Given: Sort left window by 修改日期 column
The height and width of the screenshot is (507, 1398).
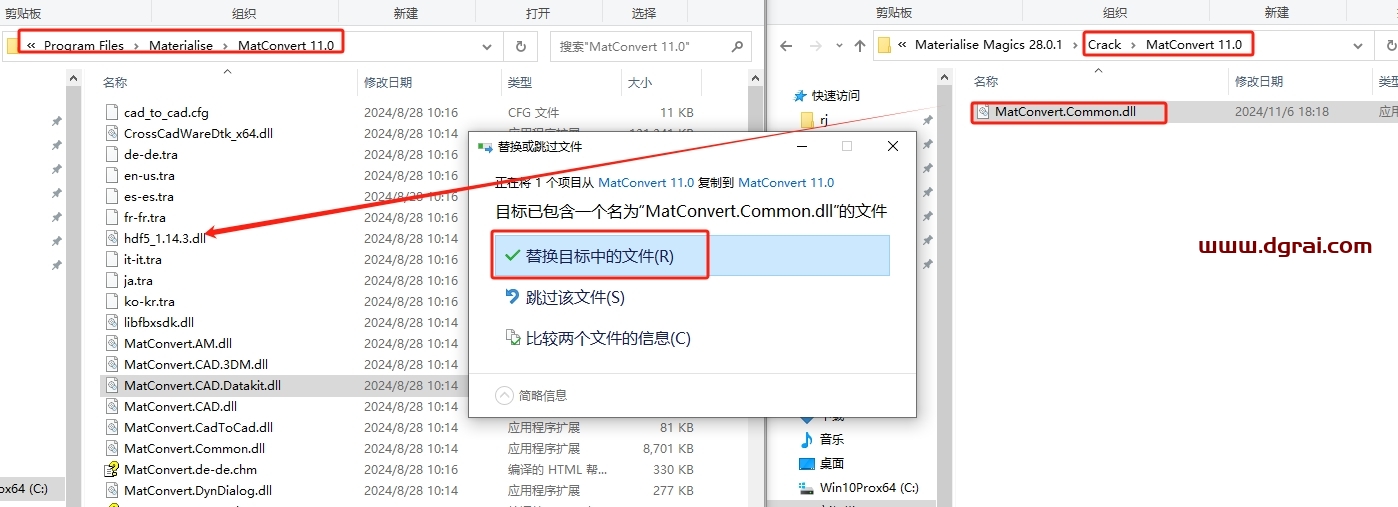Looking at the screenshot, I should coord(388,82).
